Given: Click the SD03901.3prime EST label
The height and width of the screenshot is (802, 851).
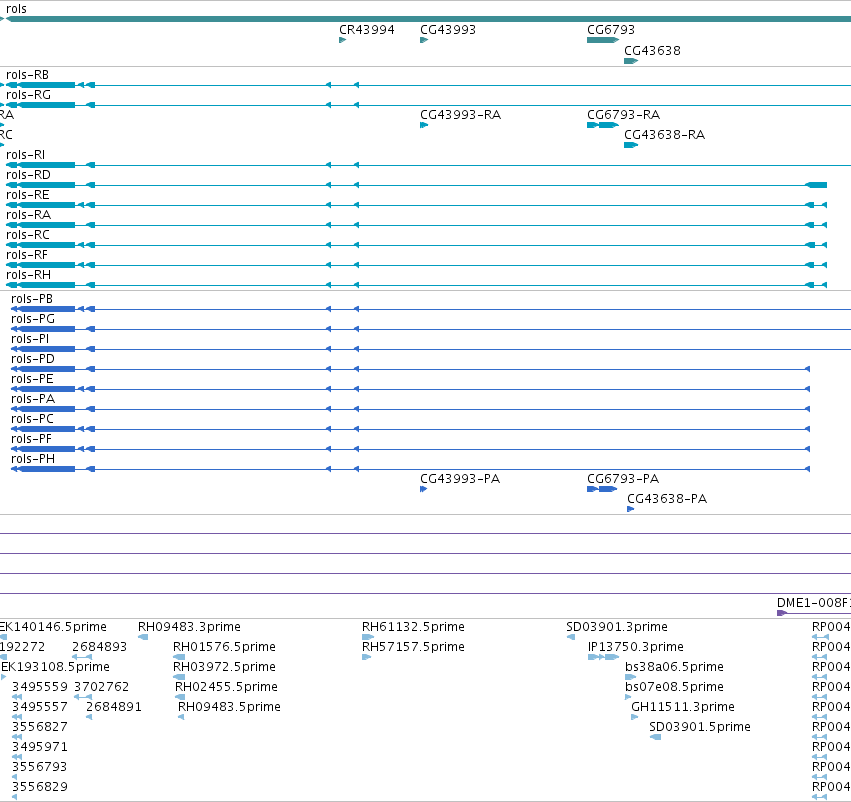Looking at the screenshot, I should tap(617, 627).
